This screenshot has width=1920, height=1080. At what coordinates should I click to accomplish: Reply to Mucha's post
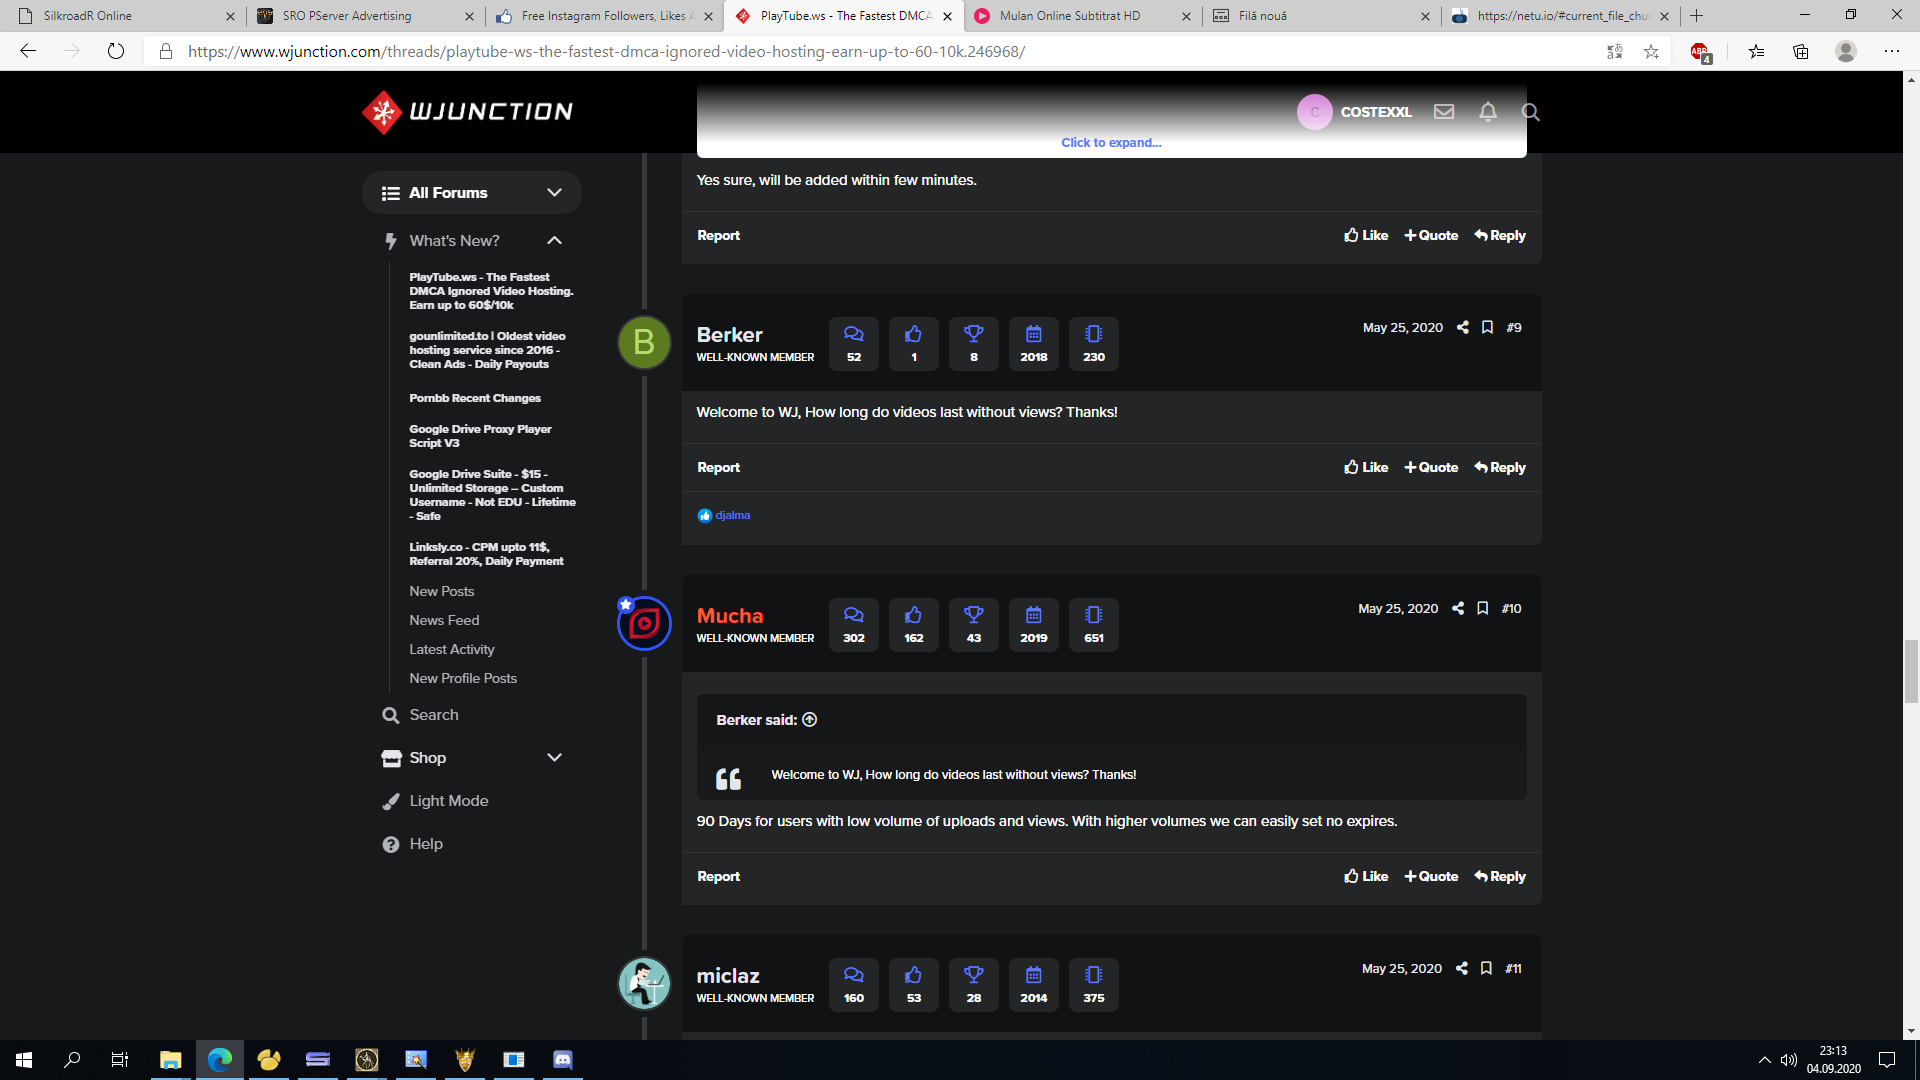(1499, 877)
